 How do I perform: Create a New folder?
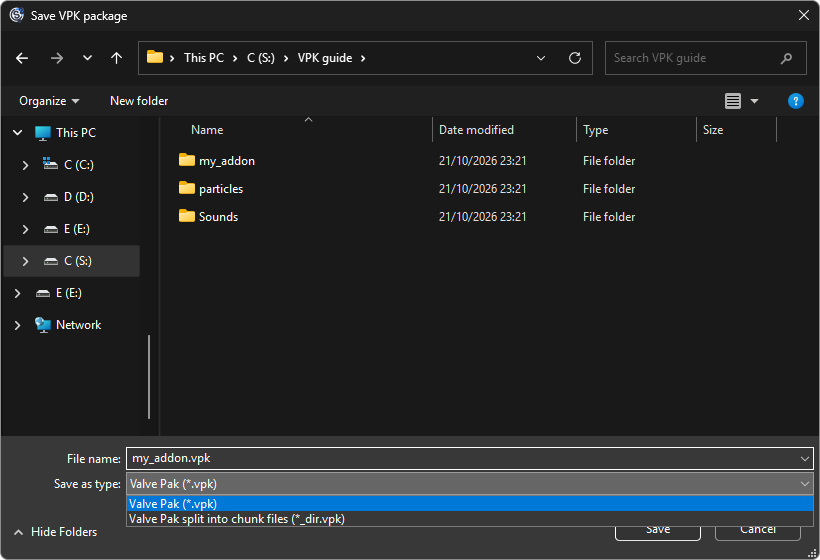click(139, 101)
